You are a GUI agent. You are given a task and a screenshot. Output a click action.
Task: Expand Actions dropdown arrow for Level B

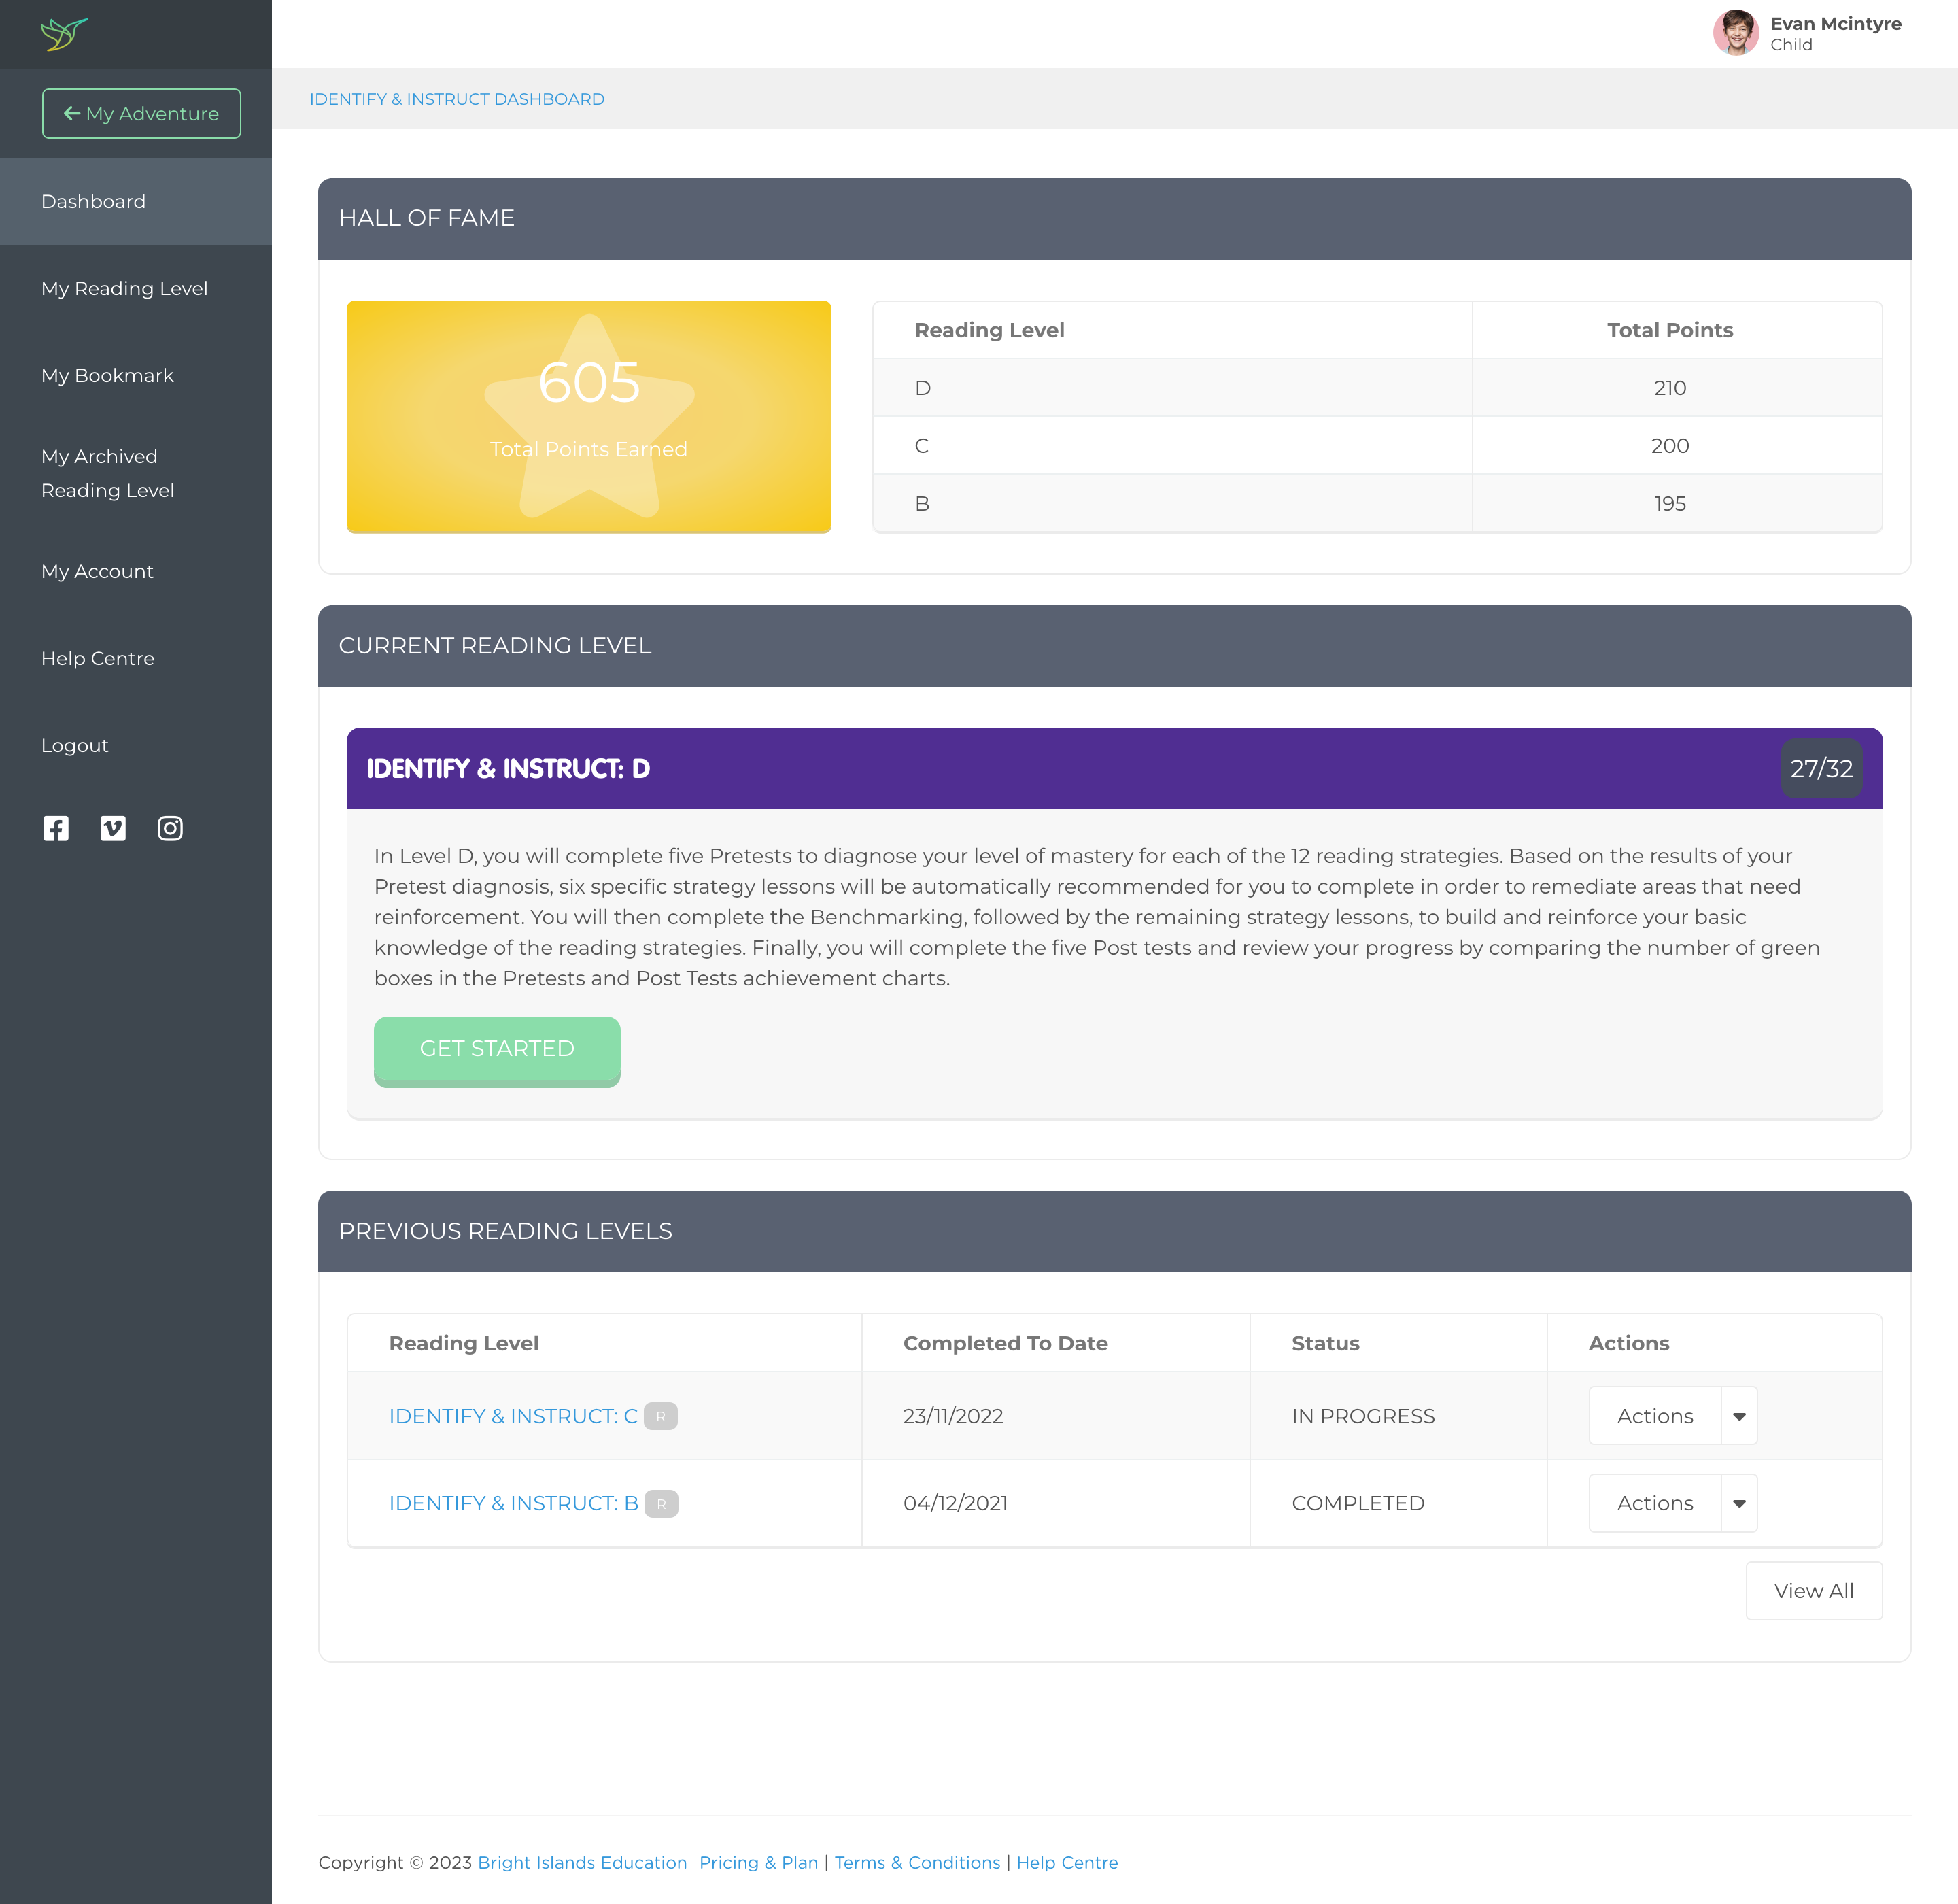pos(1739,1503)
